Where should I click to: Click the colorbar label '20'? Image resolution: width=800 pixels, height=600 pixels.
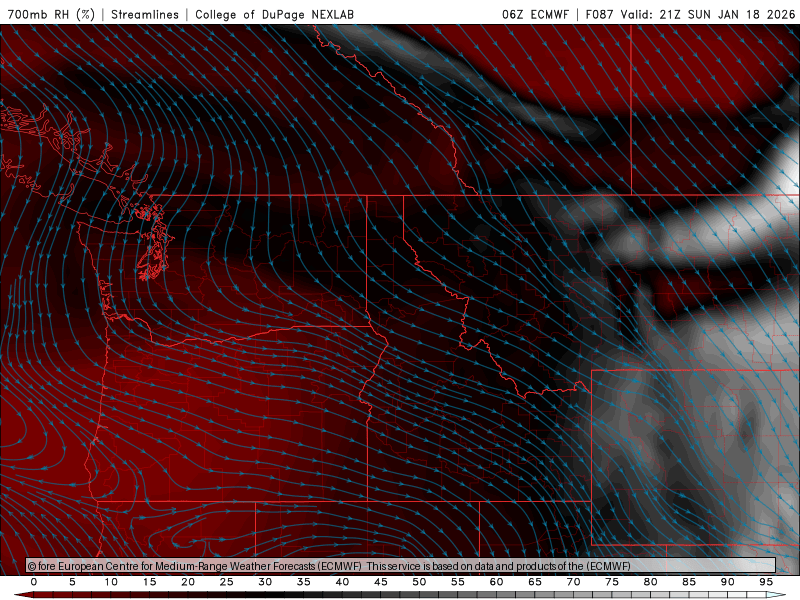[188, 582]
